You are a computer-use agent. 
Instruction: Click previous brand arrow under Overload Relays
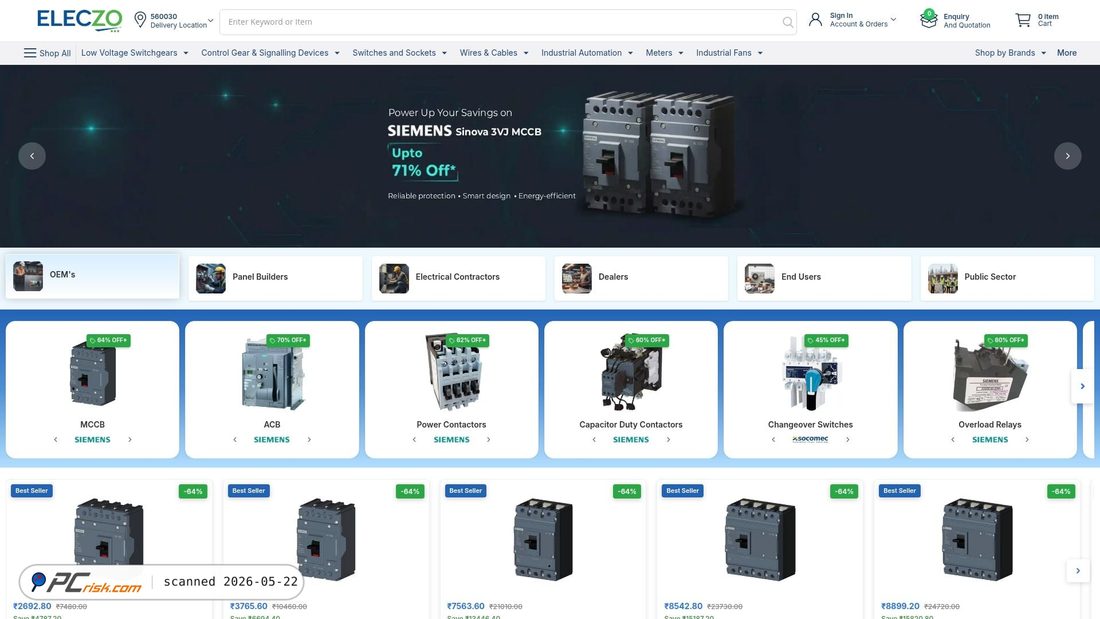[x=953, y=439]
